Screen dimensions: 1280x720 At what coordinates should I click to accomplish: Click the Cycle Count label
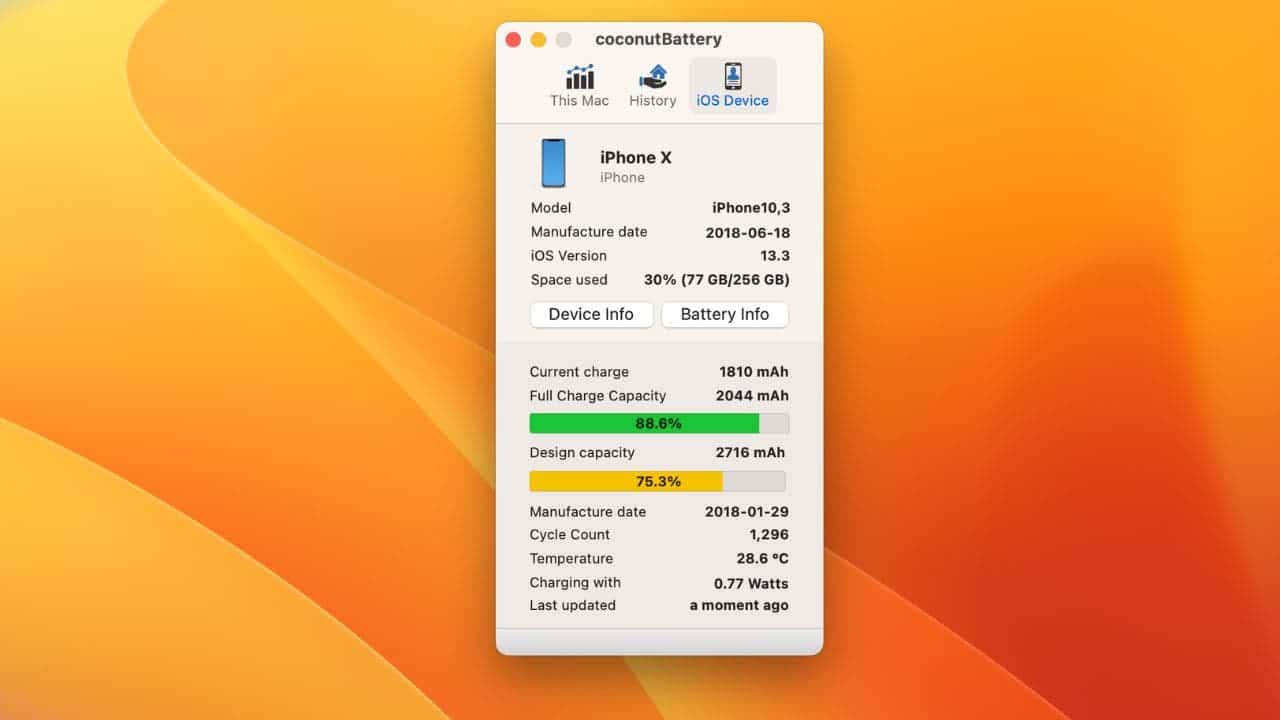point(570,535)
